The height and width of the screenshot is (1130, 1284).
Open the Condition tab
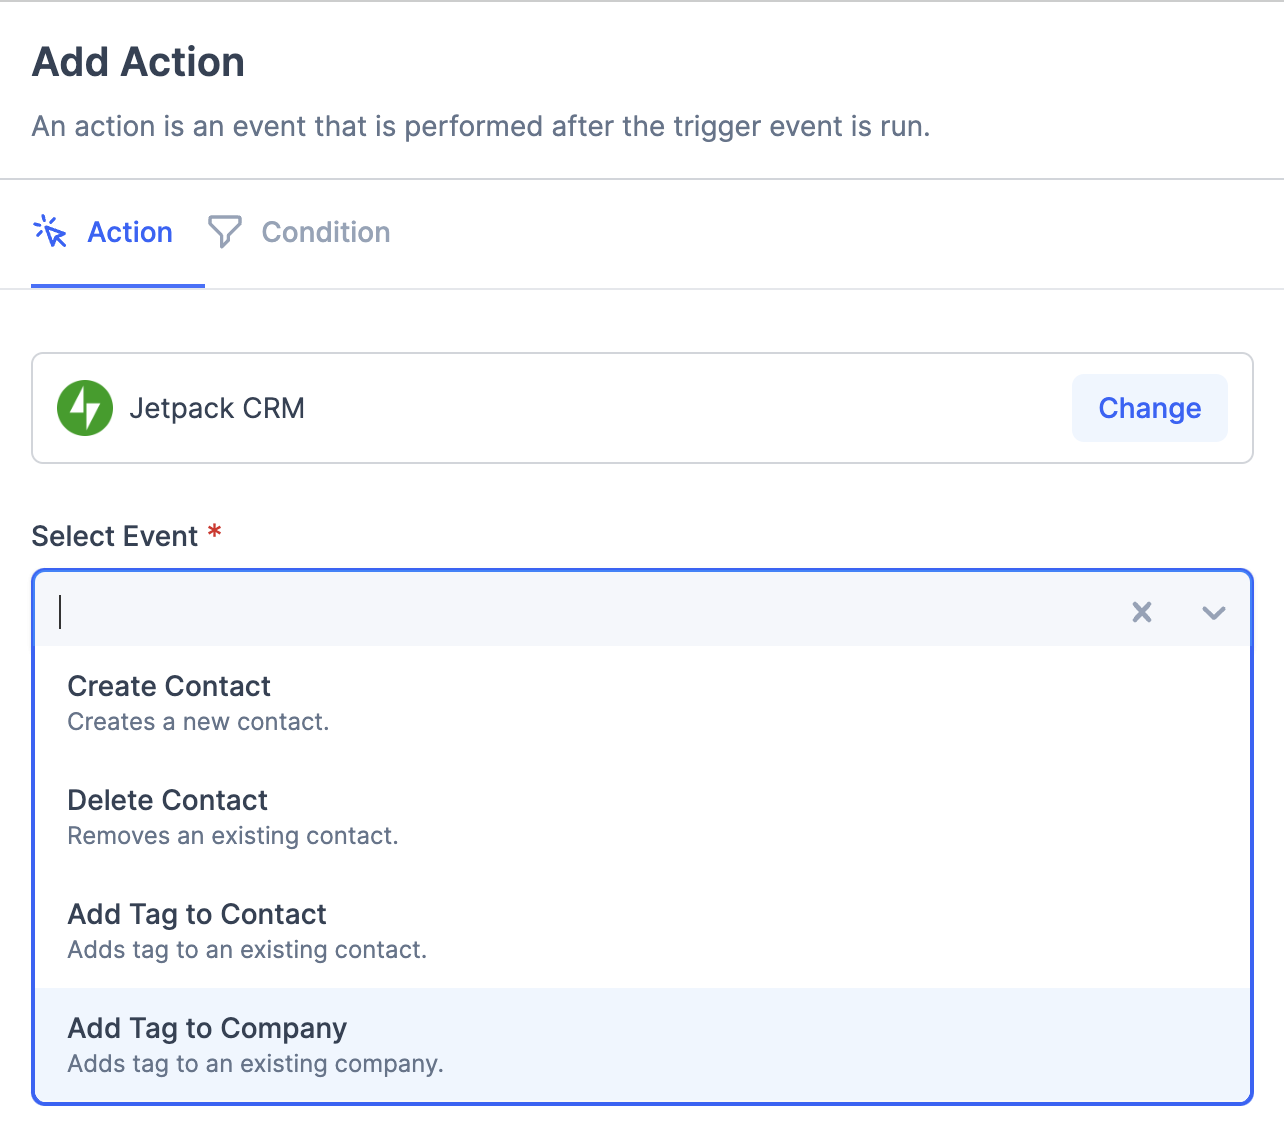(x=325, y=232)
